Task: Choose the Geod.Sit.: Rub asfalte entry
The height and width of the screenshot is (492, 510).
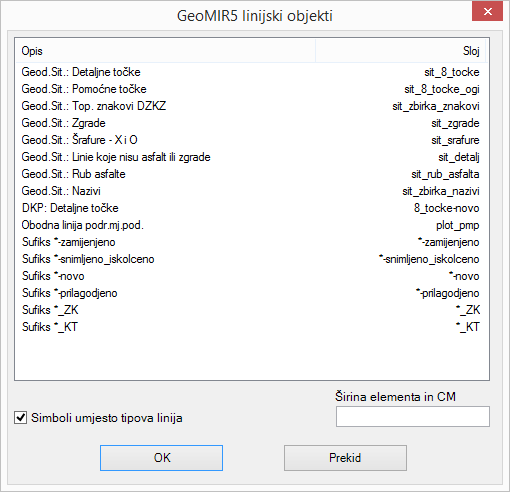Action: click(251, 174)
